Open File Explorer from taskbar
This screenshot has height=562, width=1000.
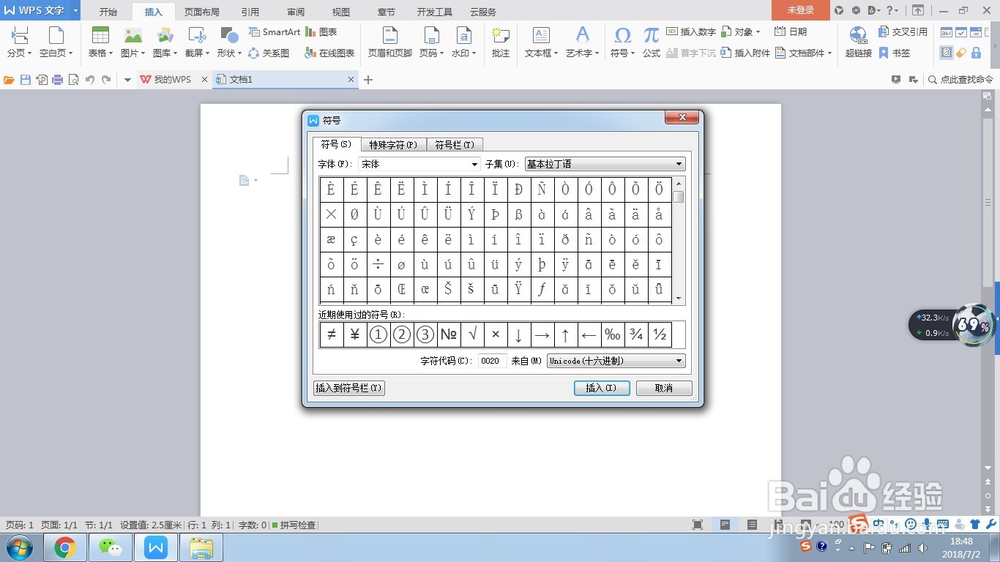(201, 547)
